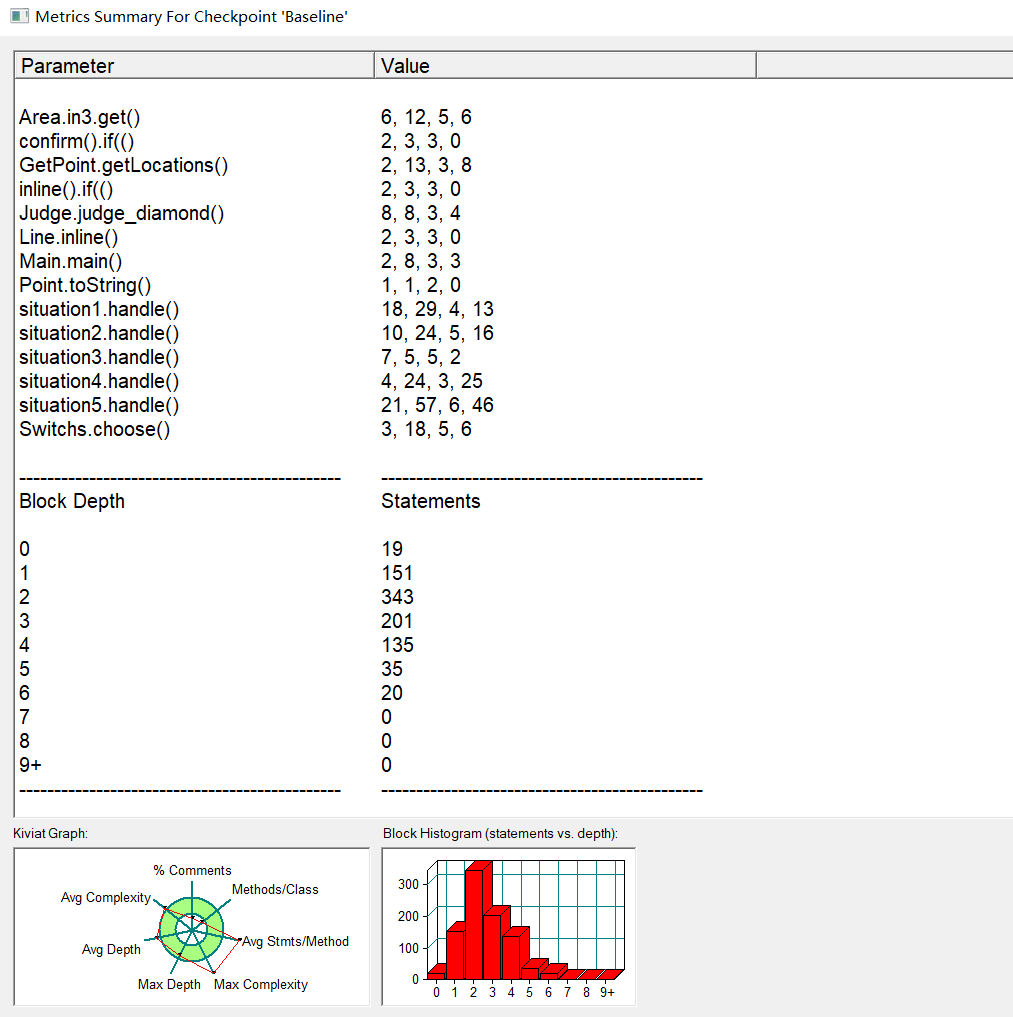
Task: Click the Max Complexity axis label
Action: [x=261, y=985]
